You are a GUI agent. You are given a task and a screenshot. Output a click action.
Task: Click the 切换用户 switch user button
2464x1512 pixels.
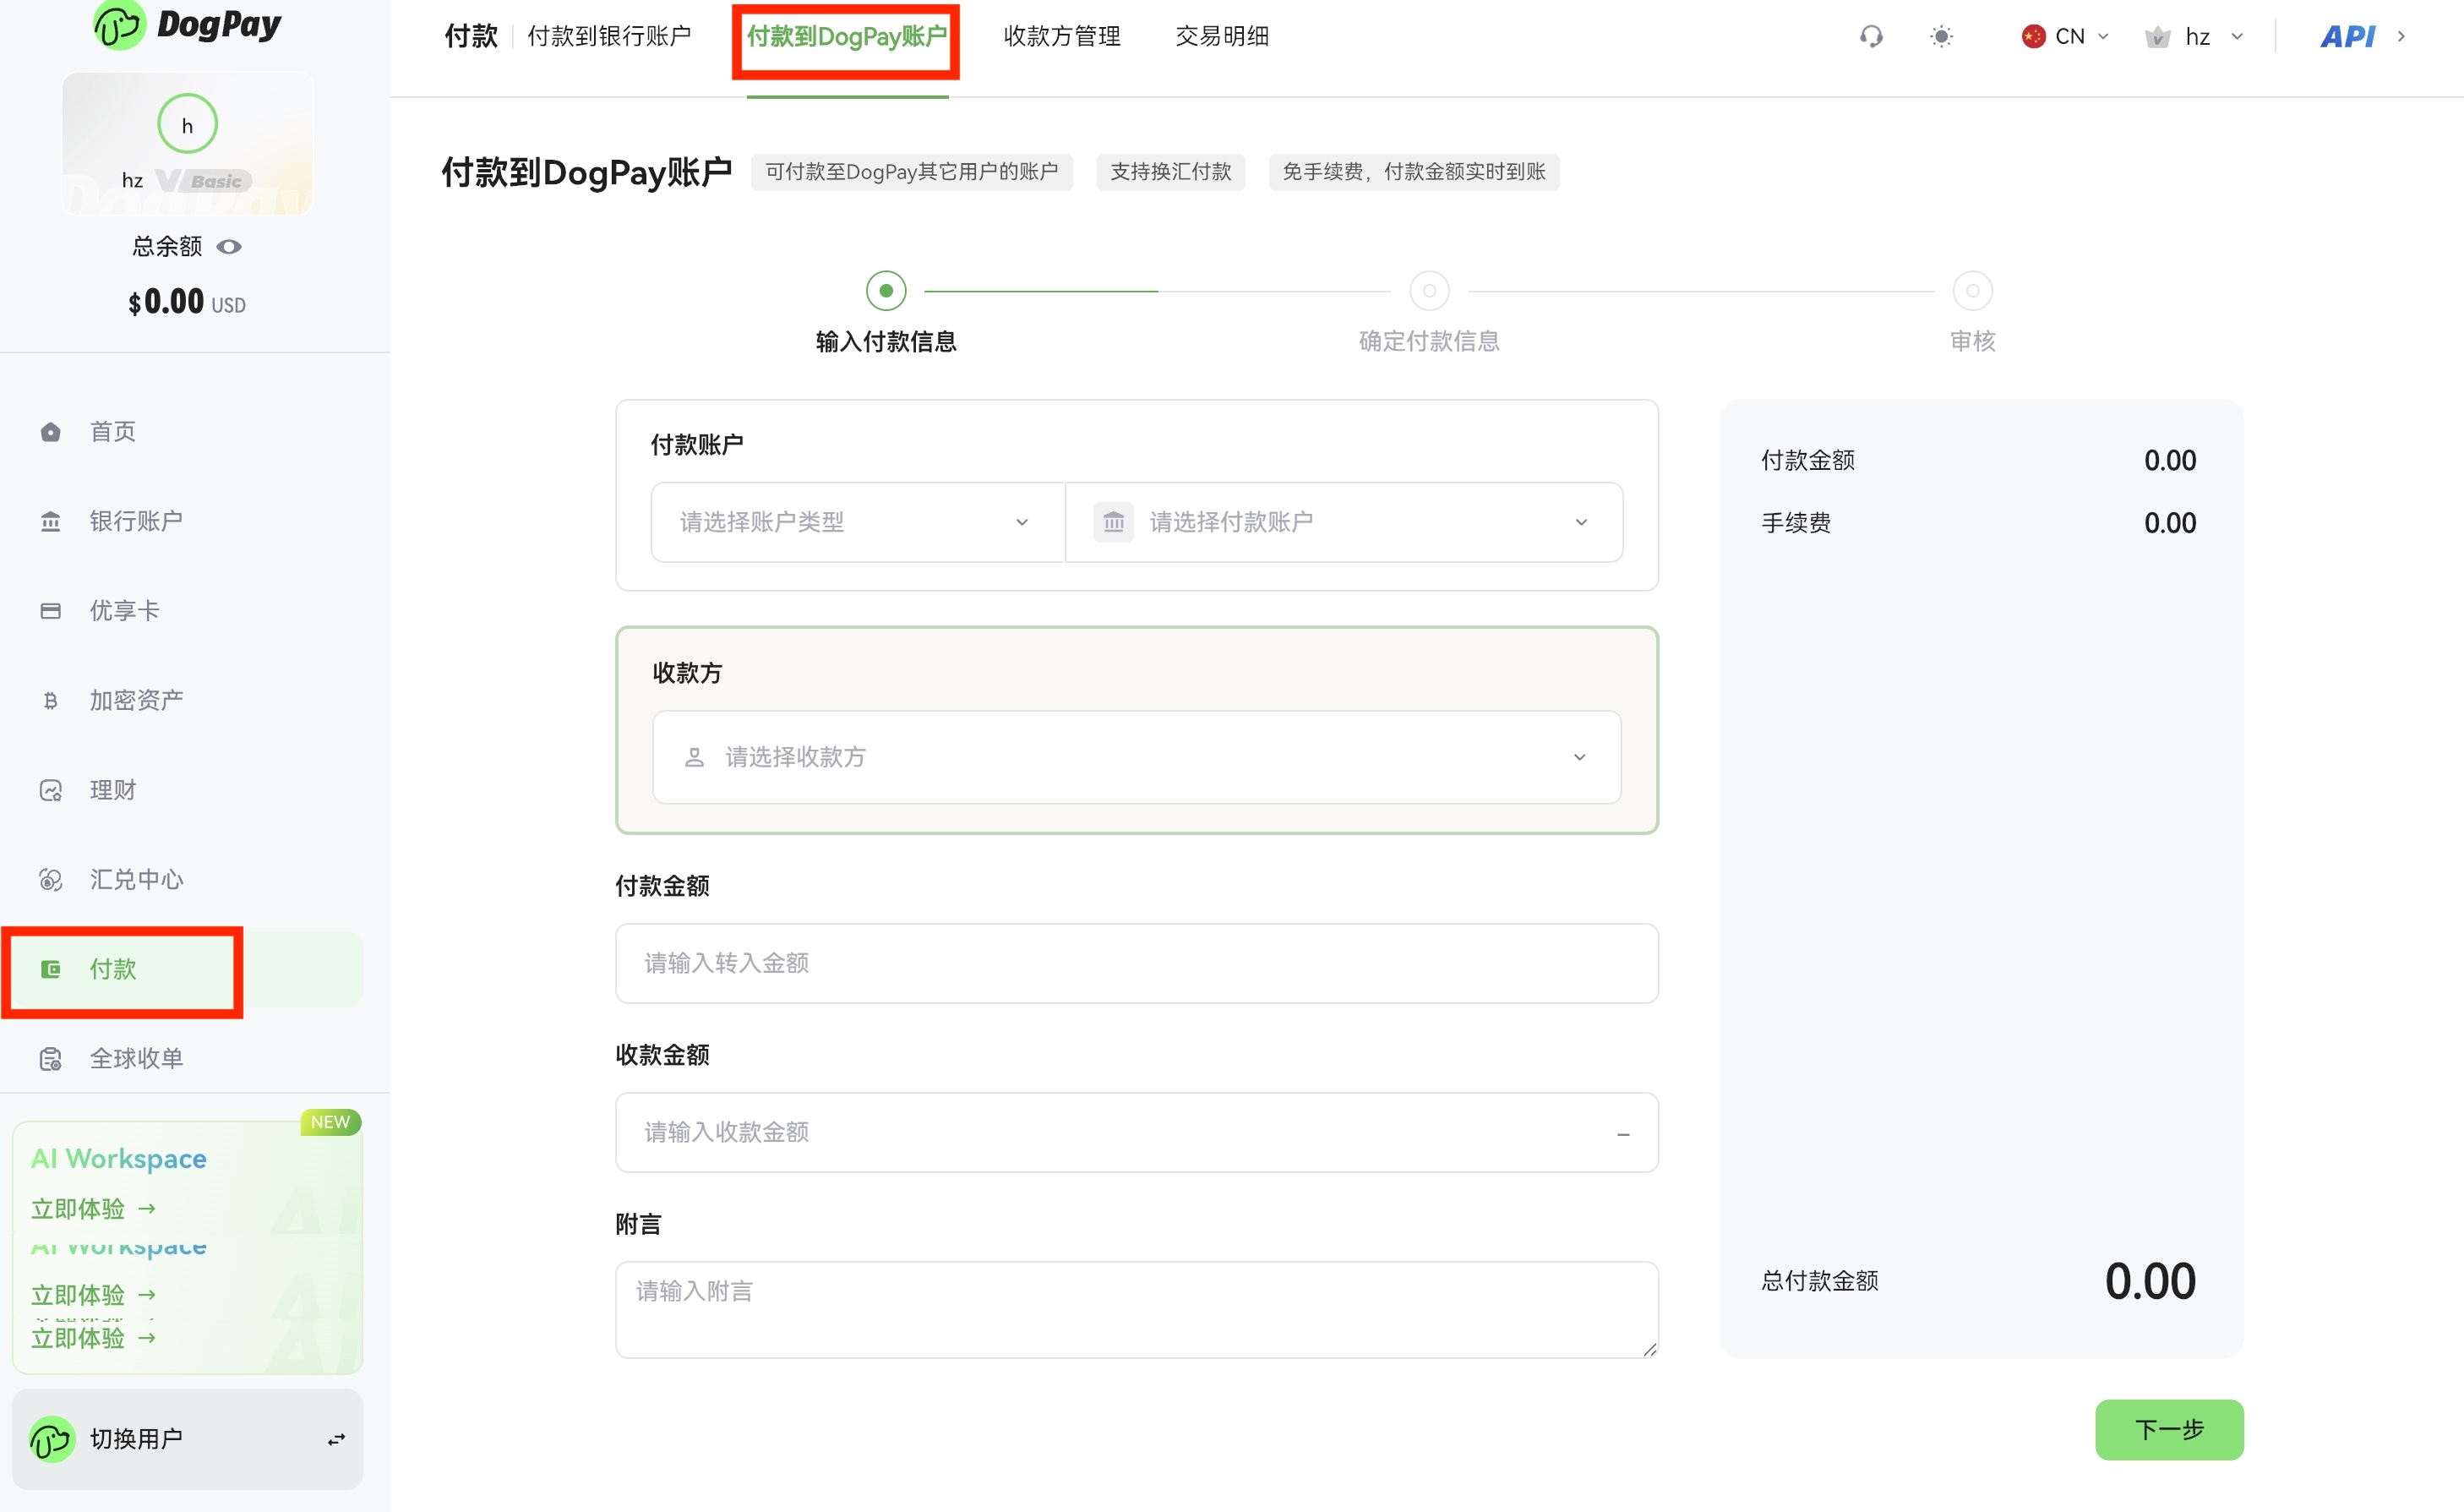click(187, 1439)
